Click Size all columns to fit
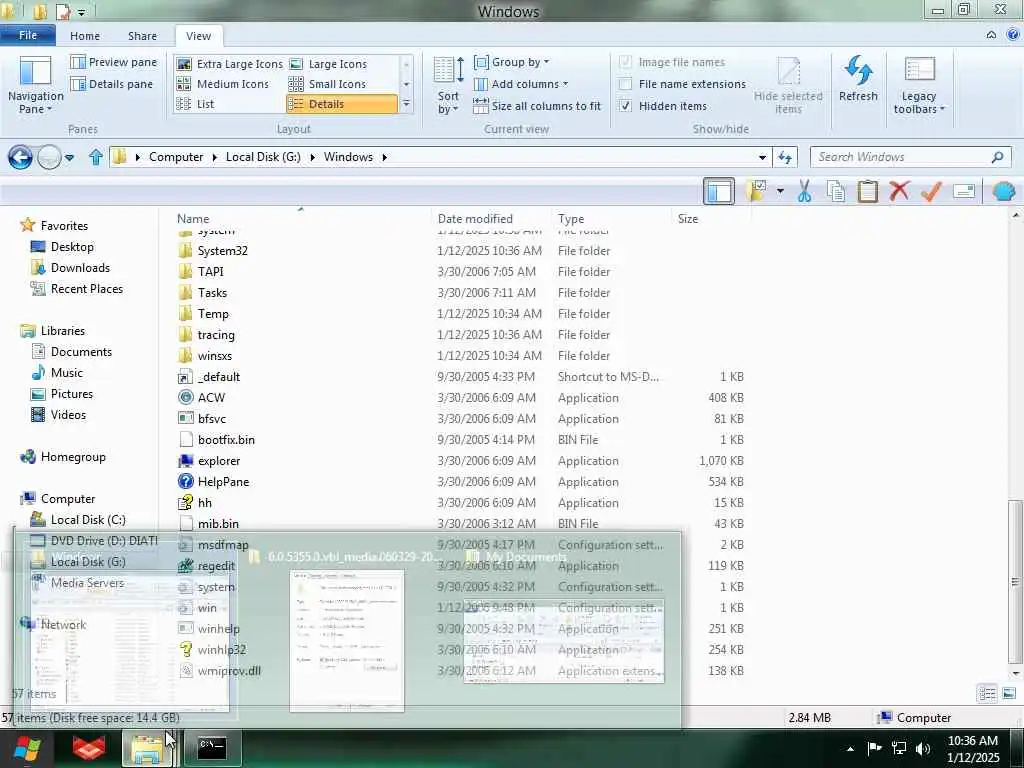The height and width of the screenshot is (768, 1024). pos(537,106)
